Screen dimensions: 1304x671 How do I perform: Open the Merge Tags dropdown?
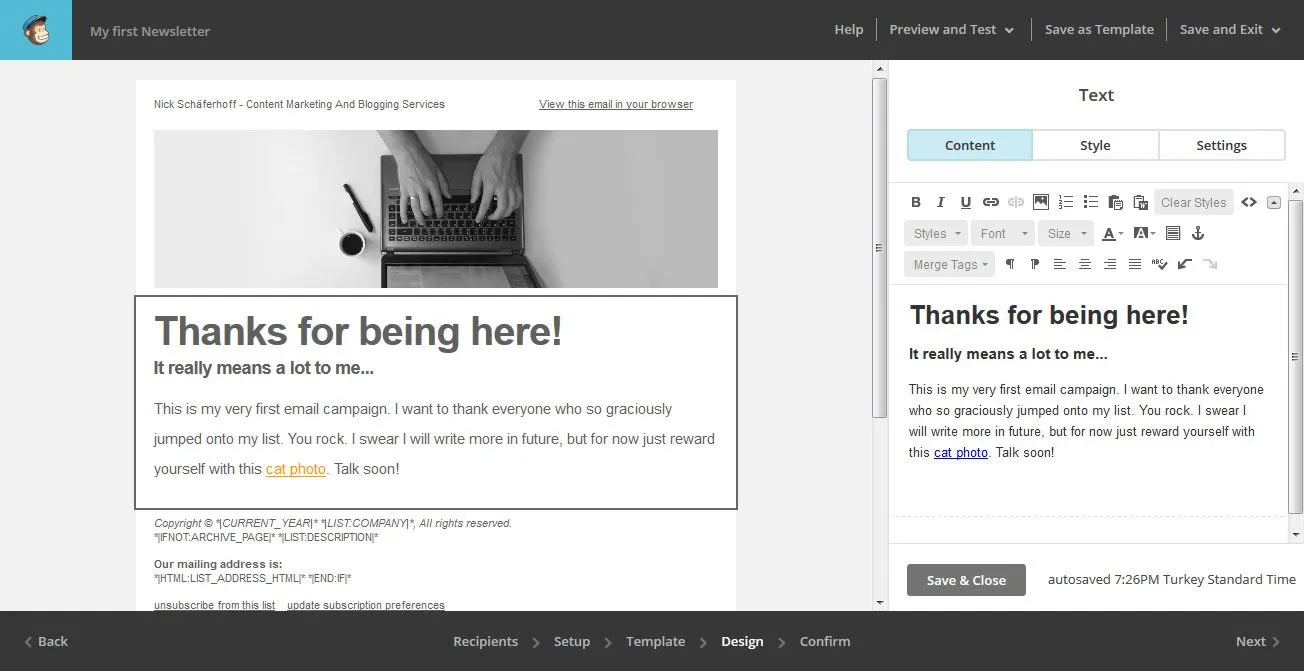click(x=950, y=264)
